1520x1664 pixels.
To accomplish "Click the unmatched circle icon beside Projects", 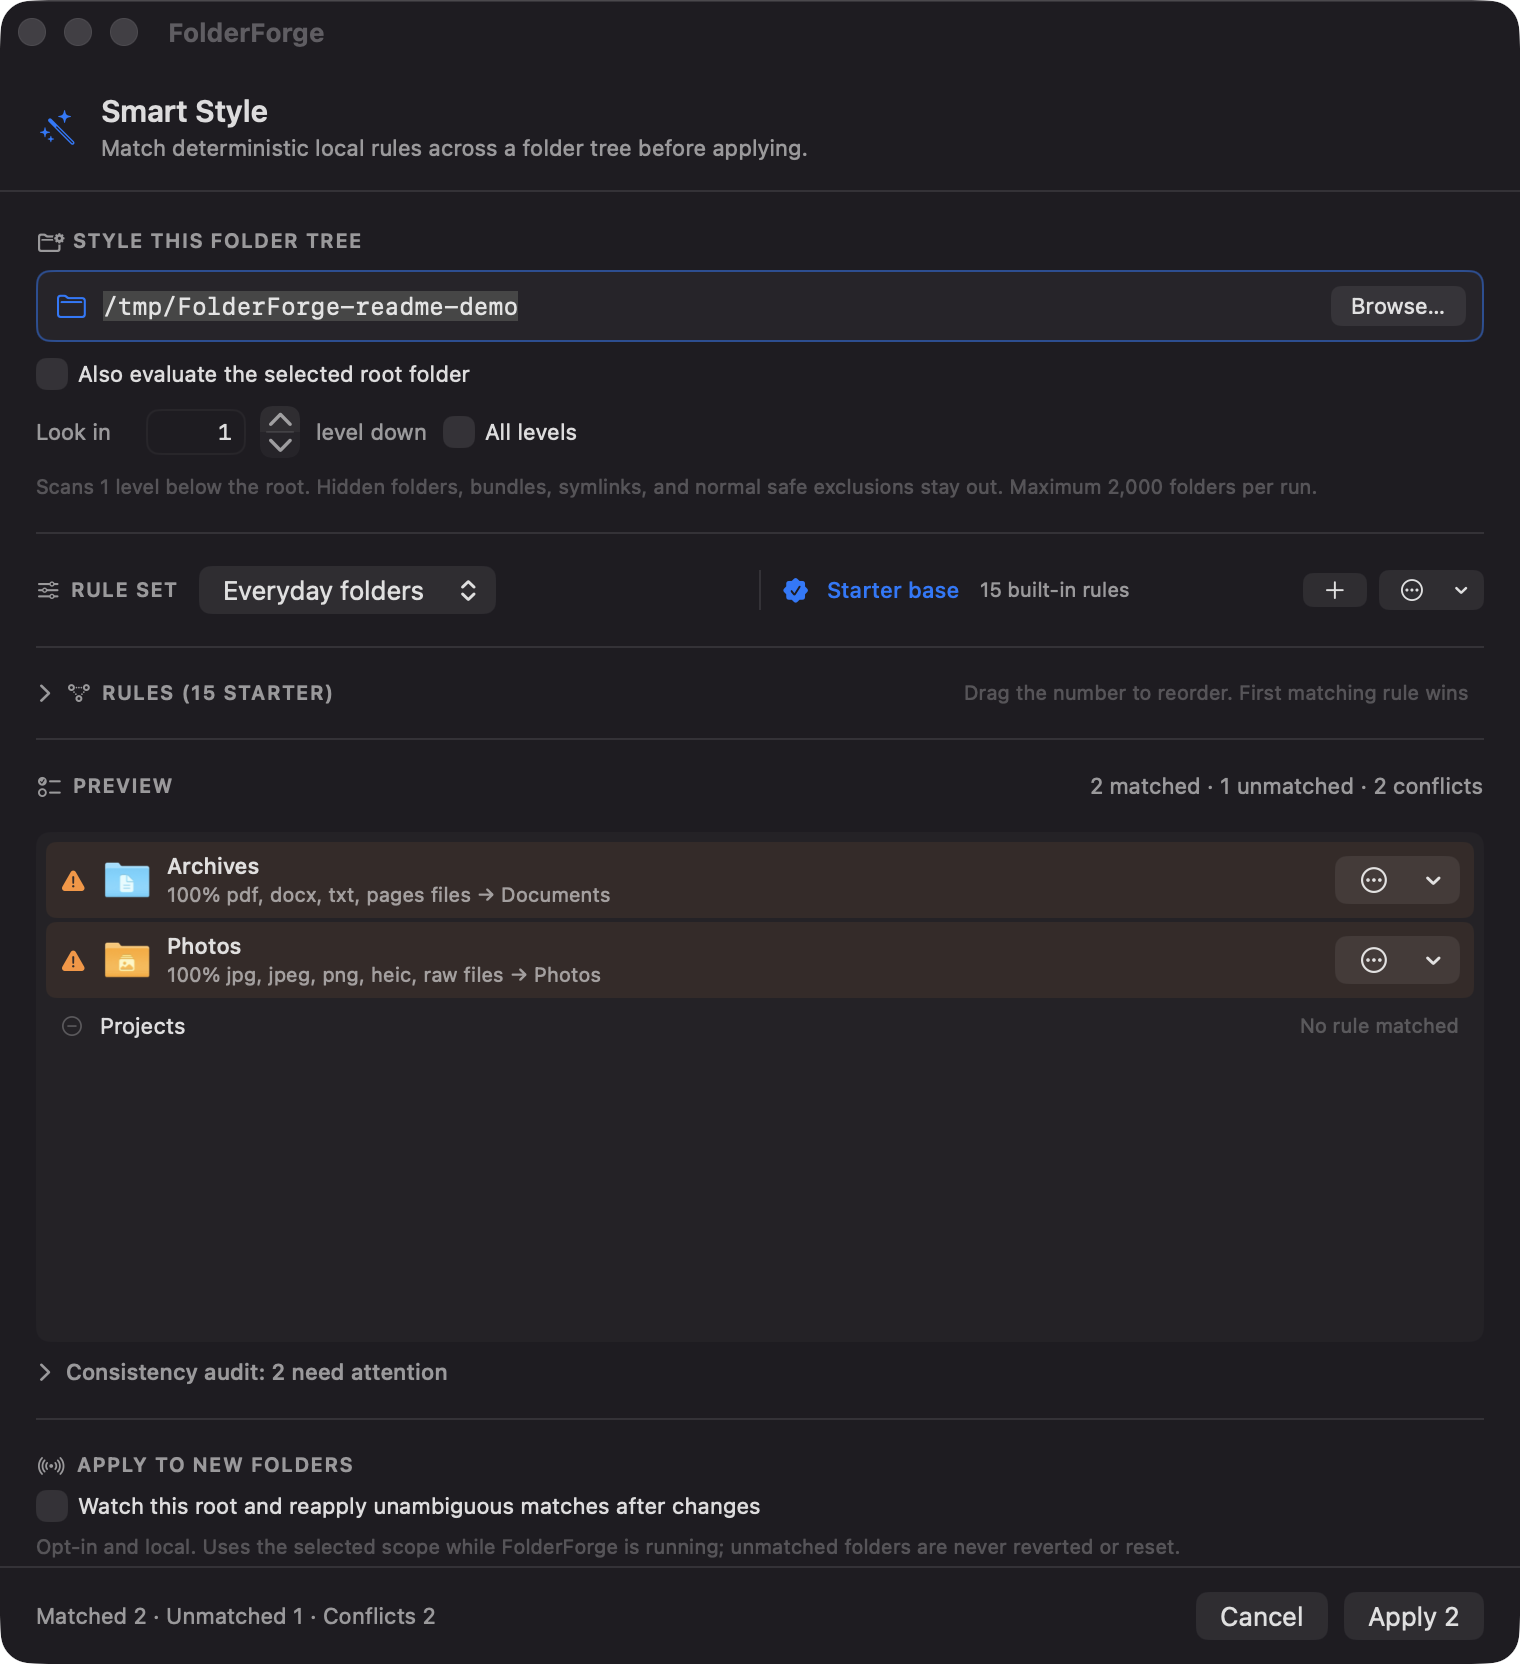I will [x=72, y=1026].
